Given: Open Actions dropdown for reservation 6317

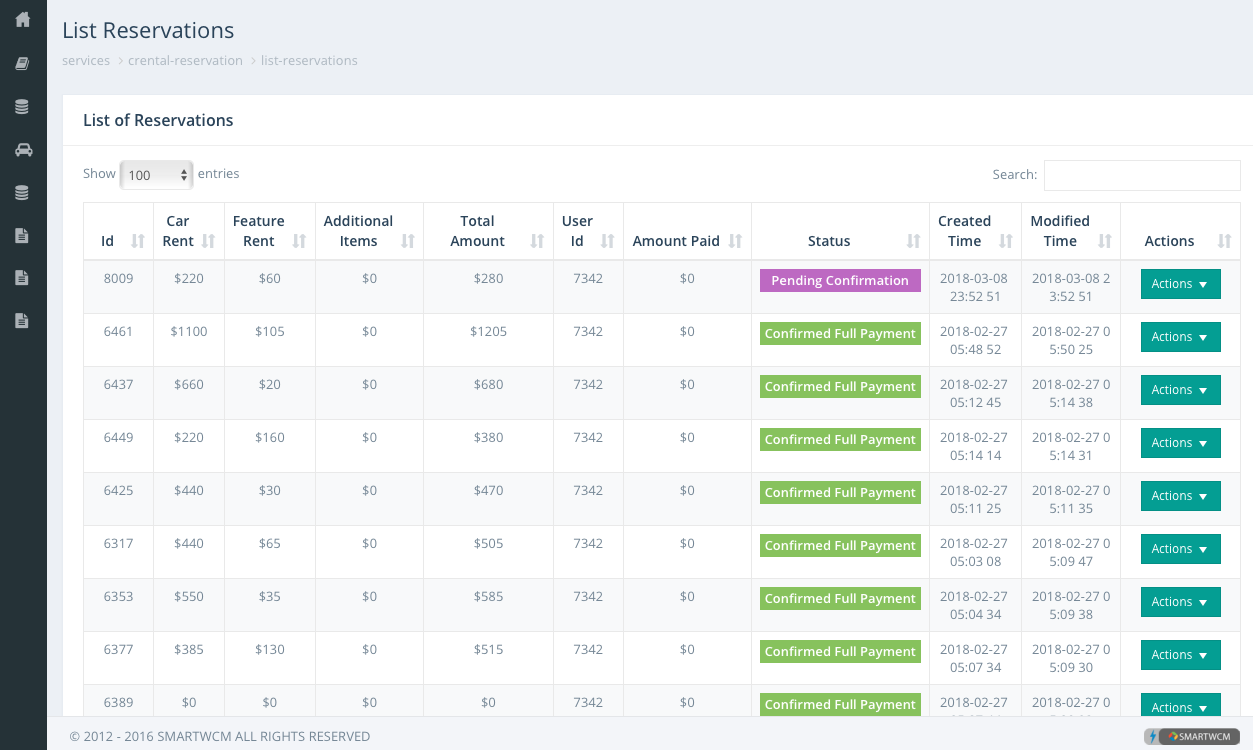Looking at the screenshot, I should (1180, 549).
